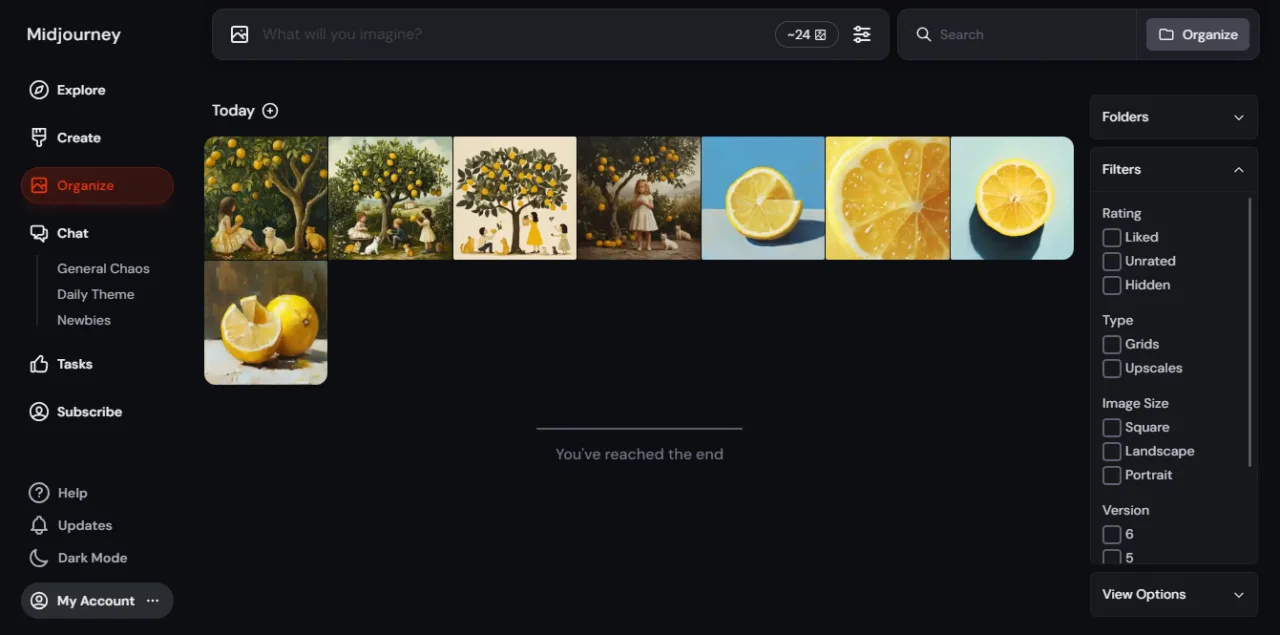Click the View Options panel title

point(1144,595)
